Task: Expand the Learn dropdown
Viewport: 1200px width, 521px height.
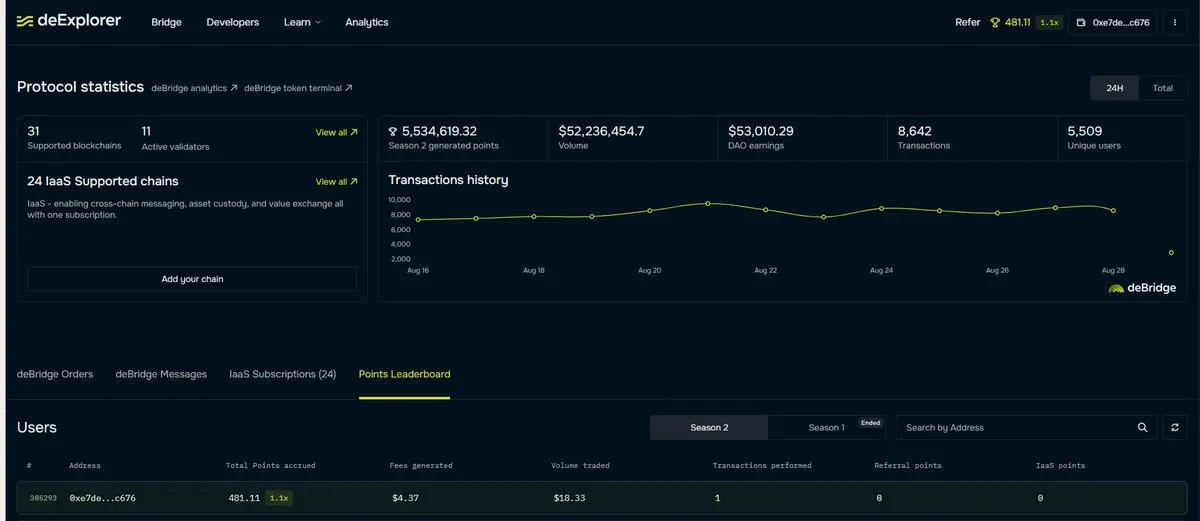Action: click(x=302, y=22)
